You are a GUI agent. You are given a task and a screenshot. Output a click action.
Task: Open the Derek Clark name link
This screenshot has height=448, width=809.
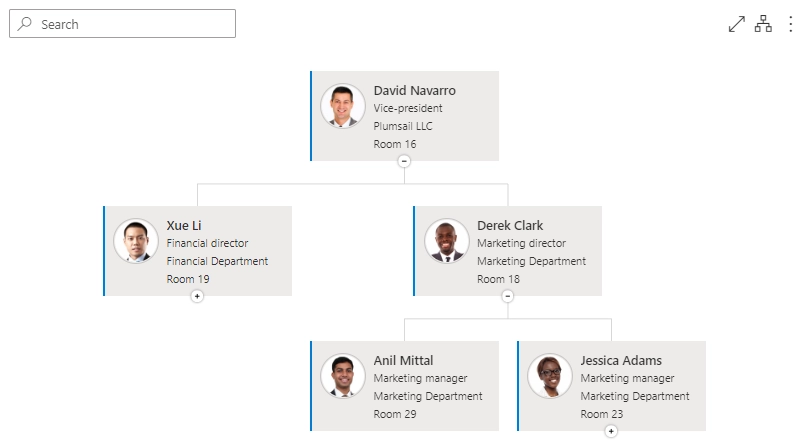pos(510,226)
